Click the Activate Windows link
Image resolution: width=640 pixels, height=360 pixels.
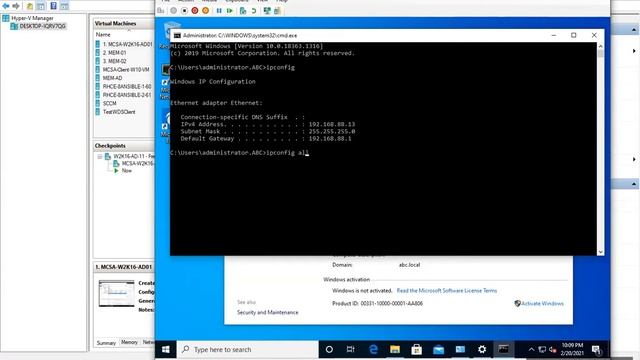[x=542, y=304]
